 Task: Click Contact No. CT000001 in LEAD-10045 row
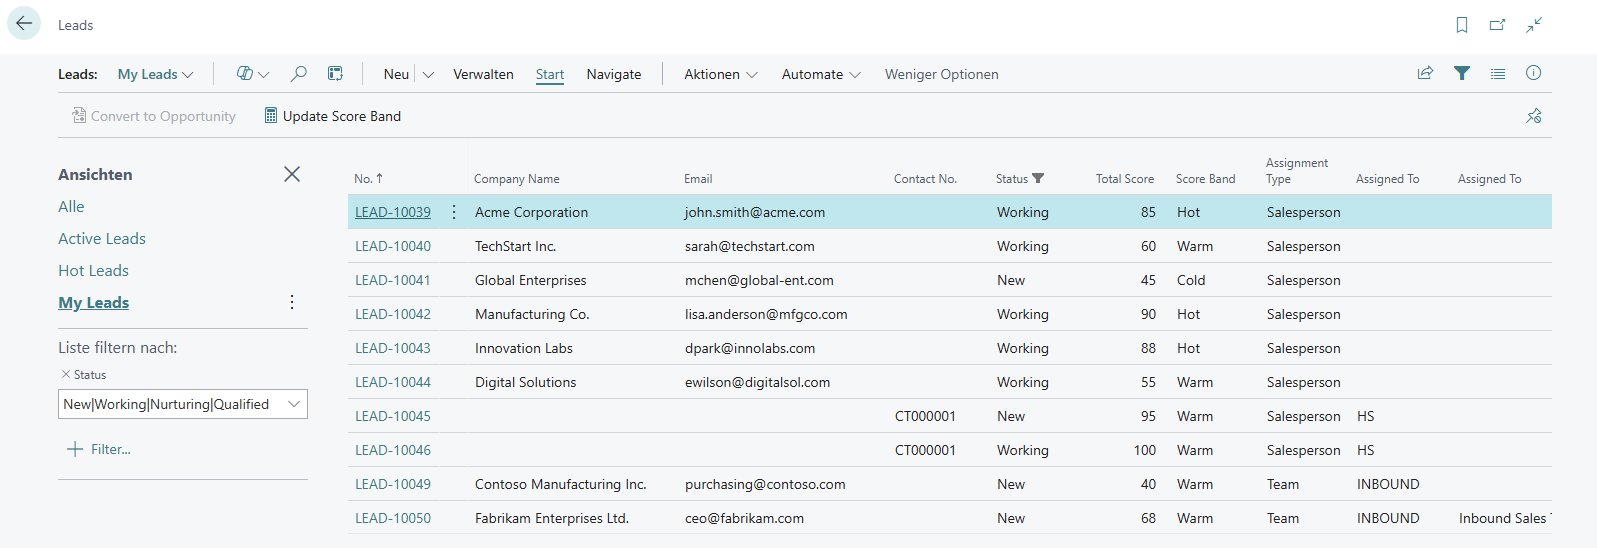925,416
